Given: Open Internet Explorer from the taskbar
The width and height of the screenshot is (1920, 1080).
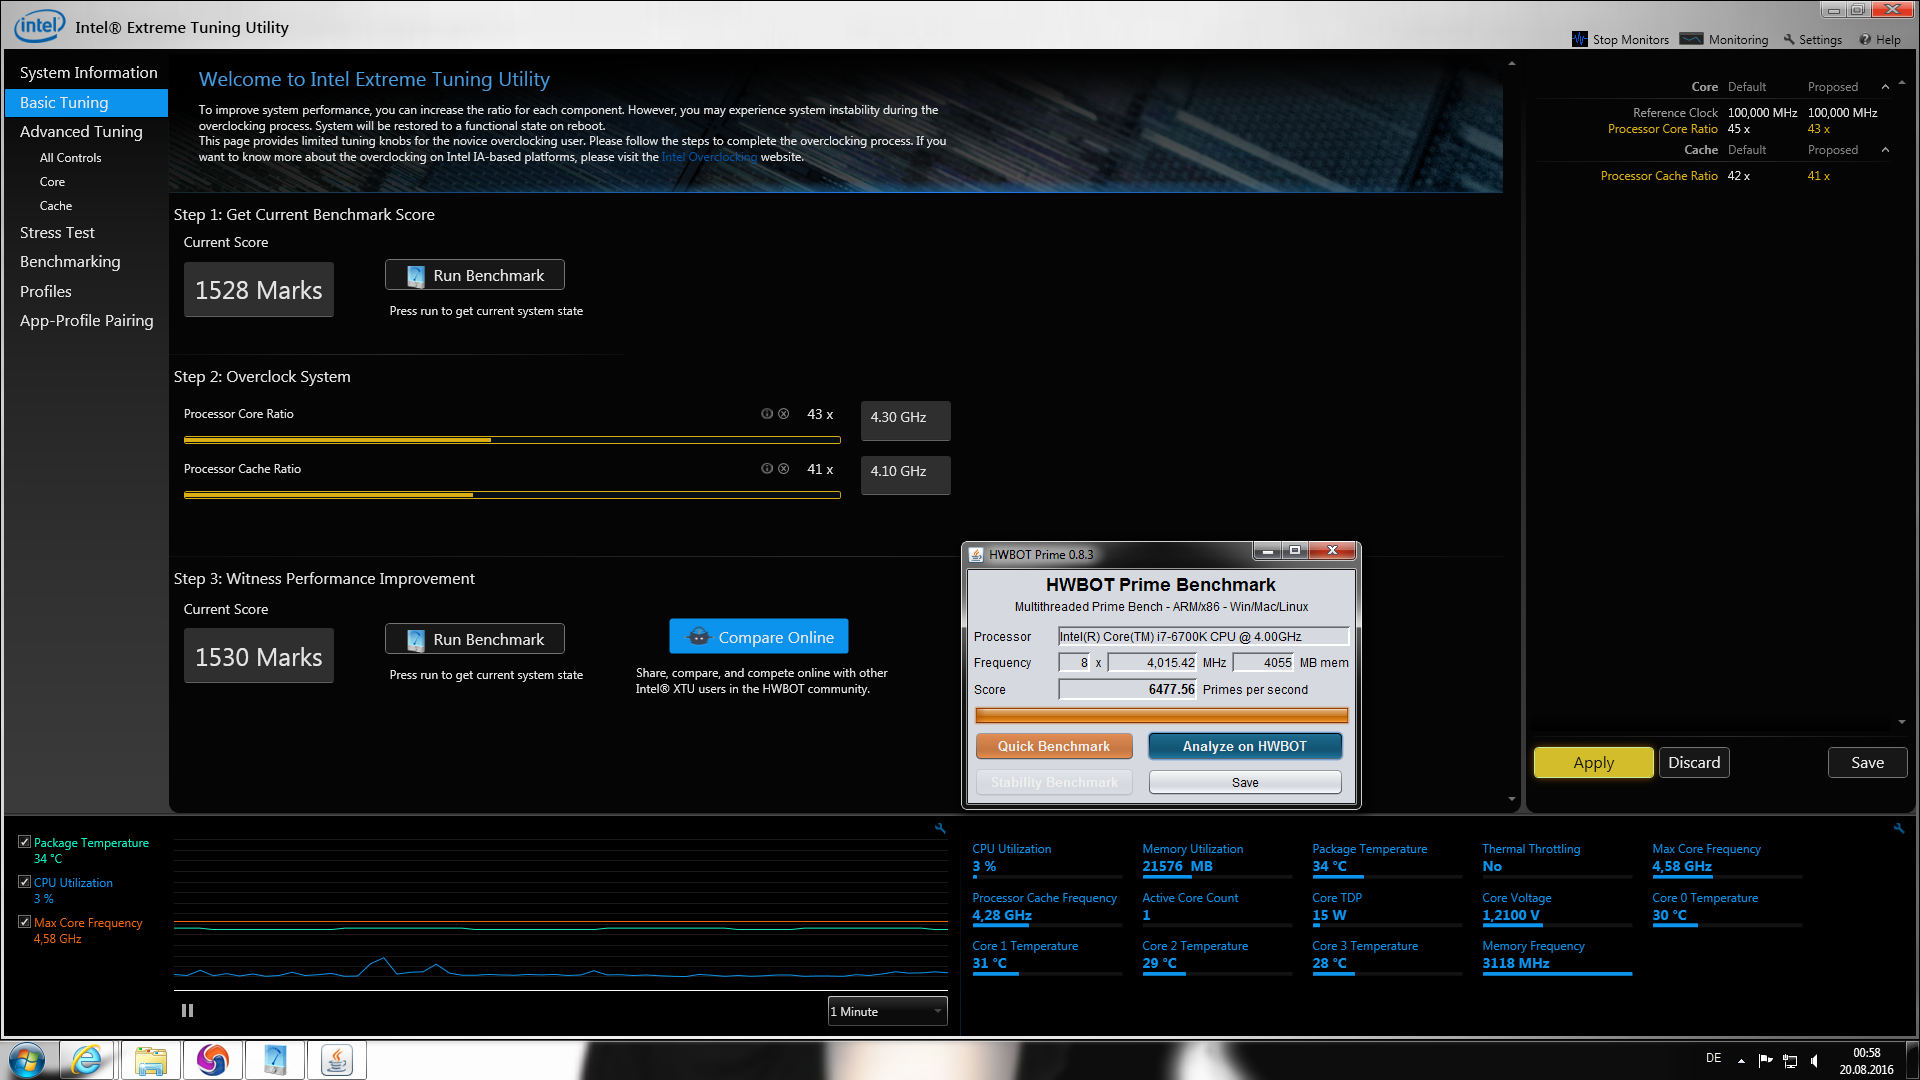Looking at the screenshot, I should [88, 1060].
